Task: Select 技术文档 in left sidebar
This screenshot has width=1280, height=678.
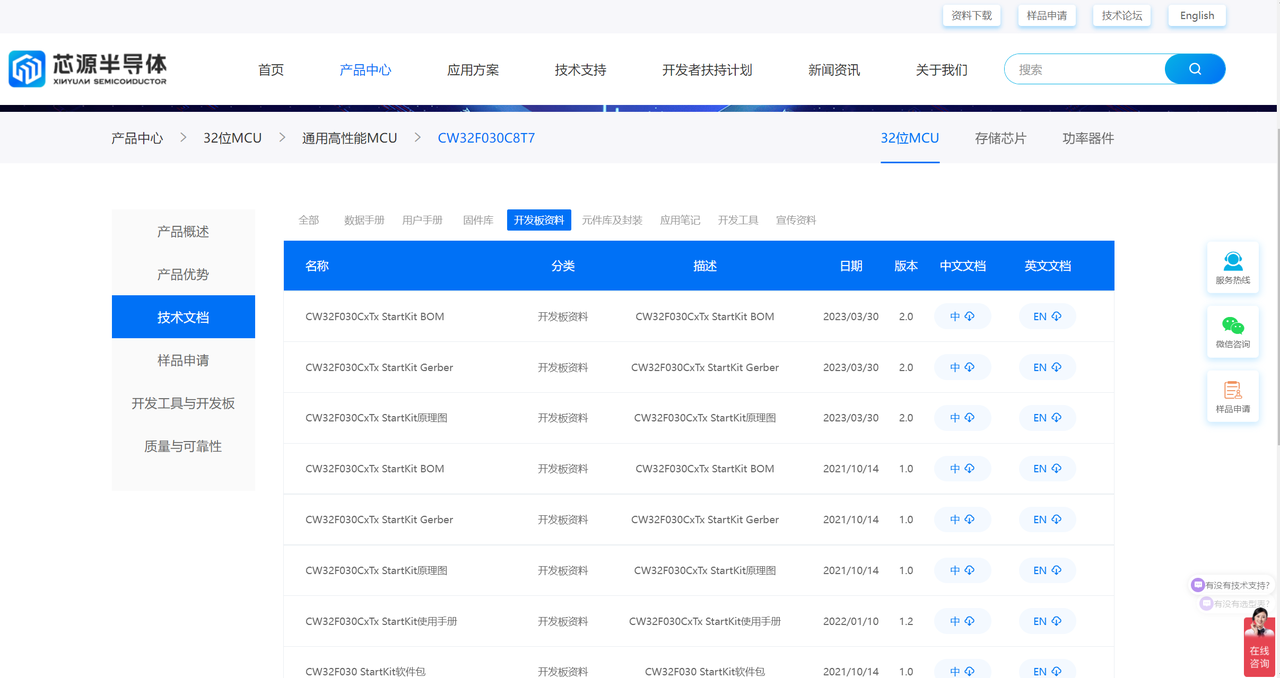Action: [x=183, y=317]
